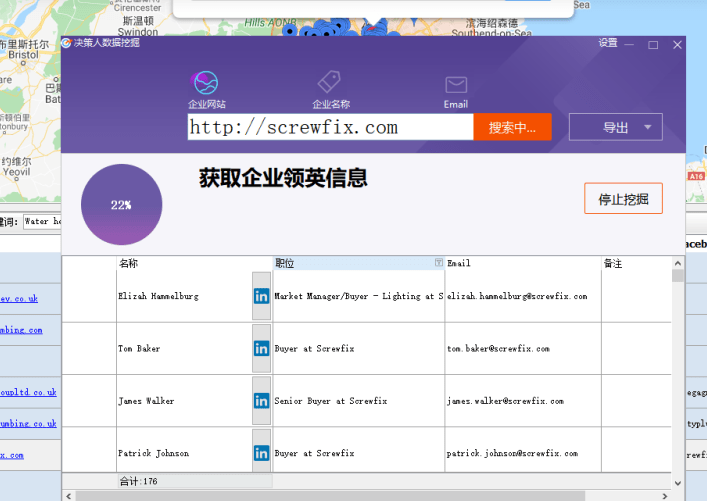Open James Walker's LinkedIn icon
The height and width of the screenshot is (501, 707).
tap(261, 400)
